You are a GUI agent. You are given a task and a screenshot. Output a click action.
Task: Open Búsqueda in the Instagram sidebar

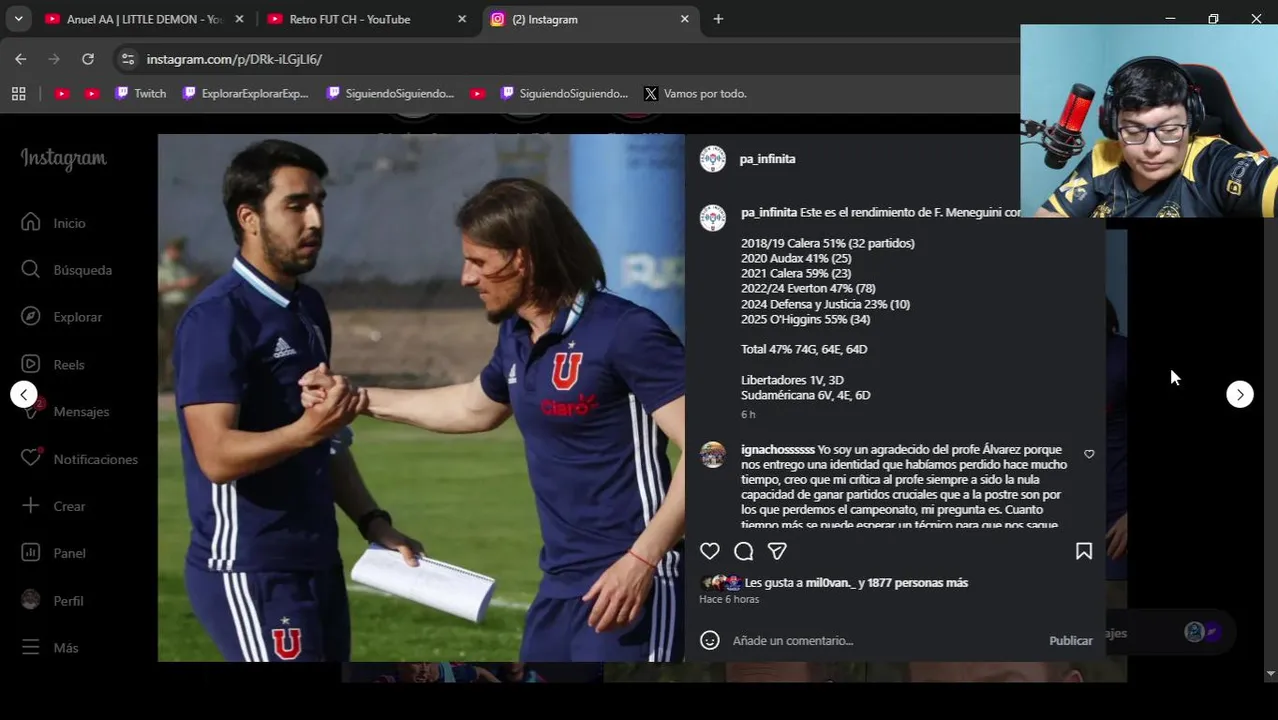(67, 270)
